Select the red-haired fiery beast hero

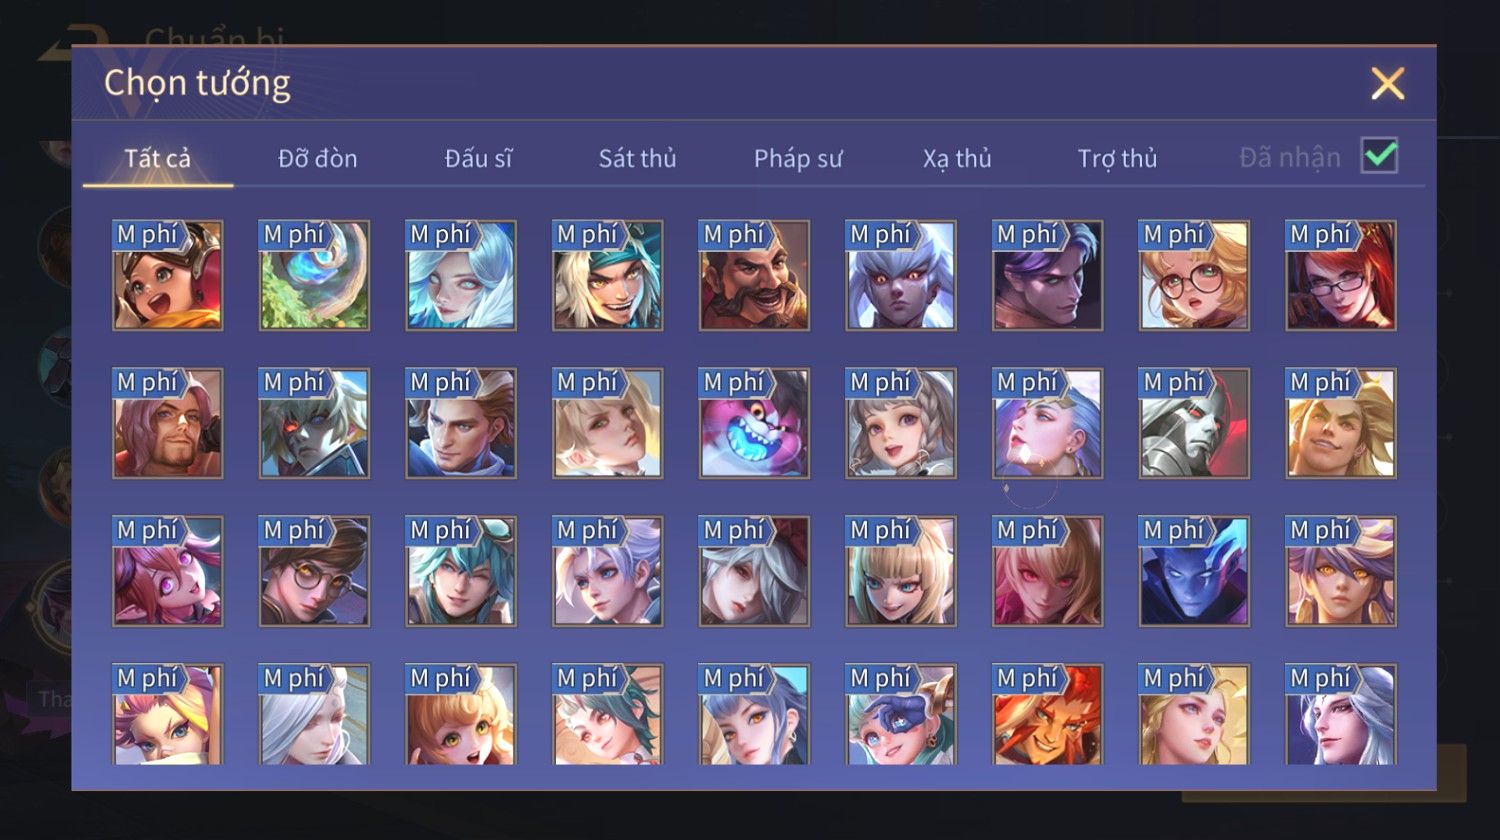1047,714
